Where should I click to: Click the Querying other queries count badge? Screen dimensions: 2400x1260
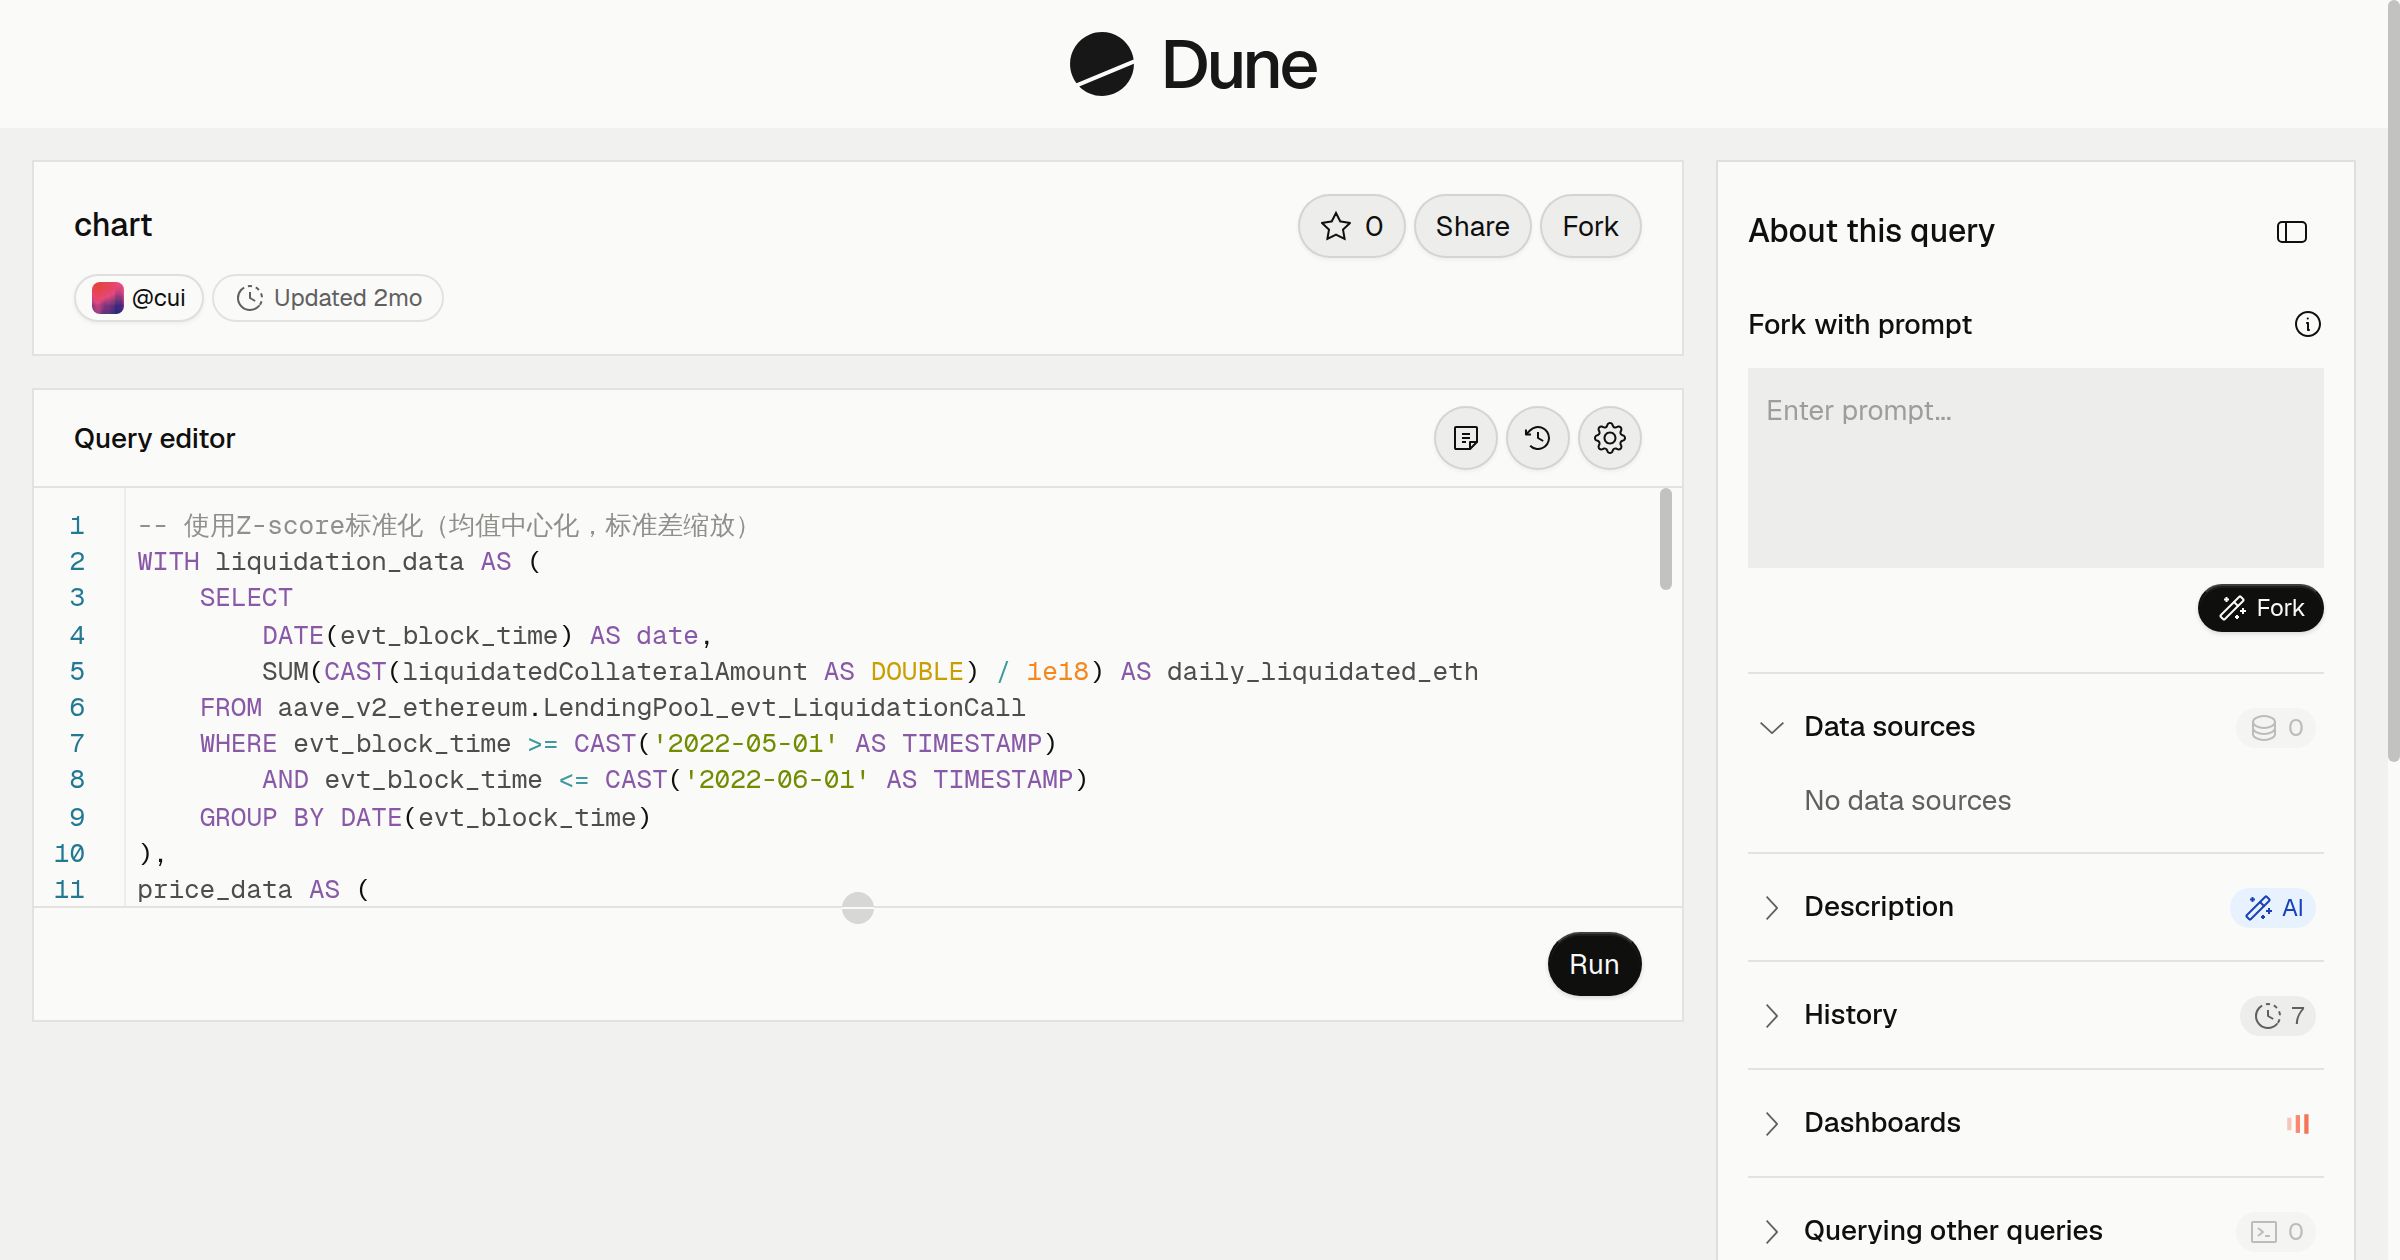click(x=2277, y=1231)
